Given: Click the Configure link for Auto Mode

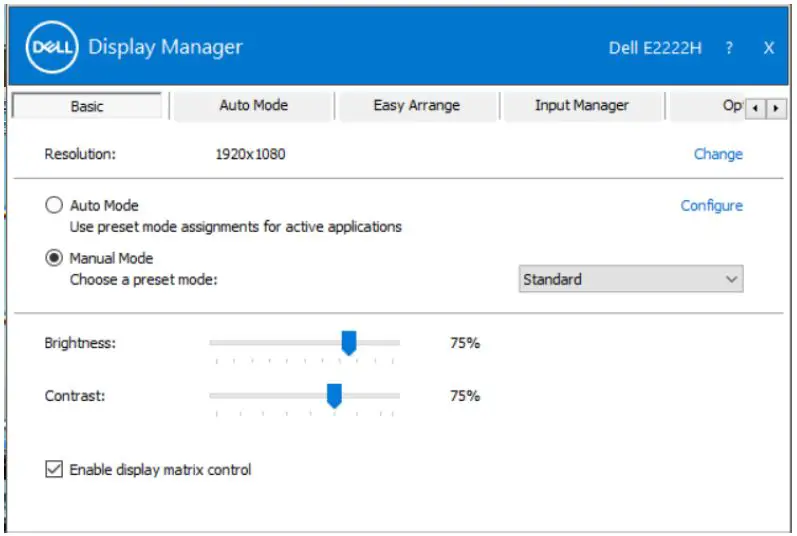Looking at the screenshot, I should pos(712,206).
